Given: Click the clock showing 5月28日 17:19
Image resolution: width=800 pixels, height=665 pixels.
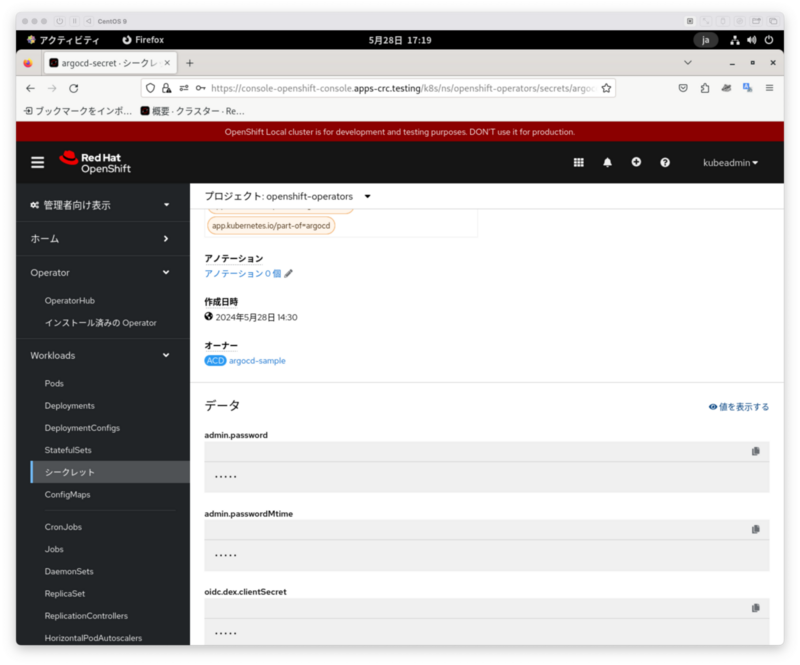Looking at the screenshot, I should 400,40.
